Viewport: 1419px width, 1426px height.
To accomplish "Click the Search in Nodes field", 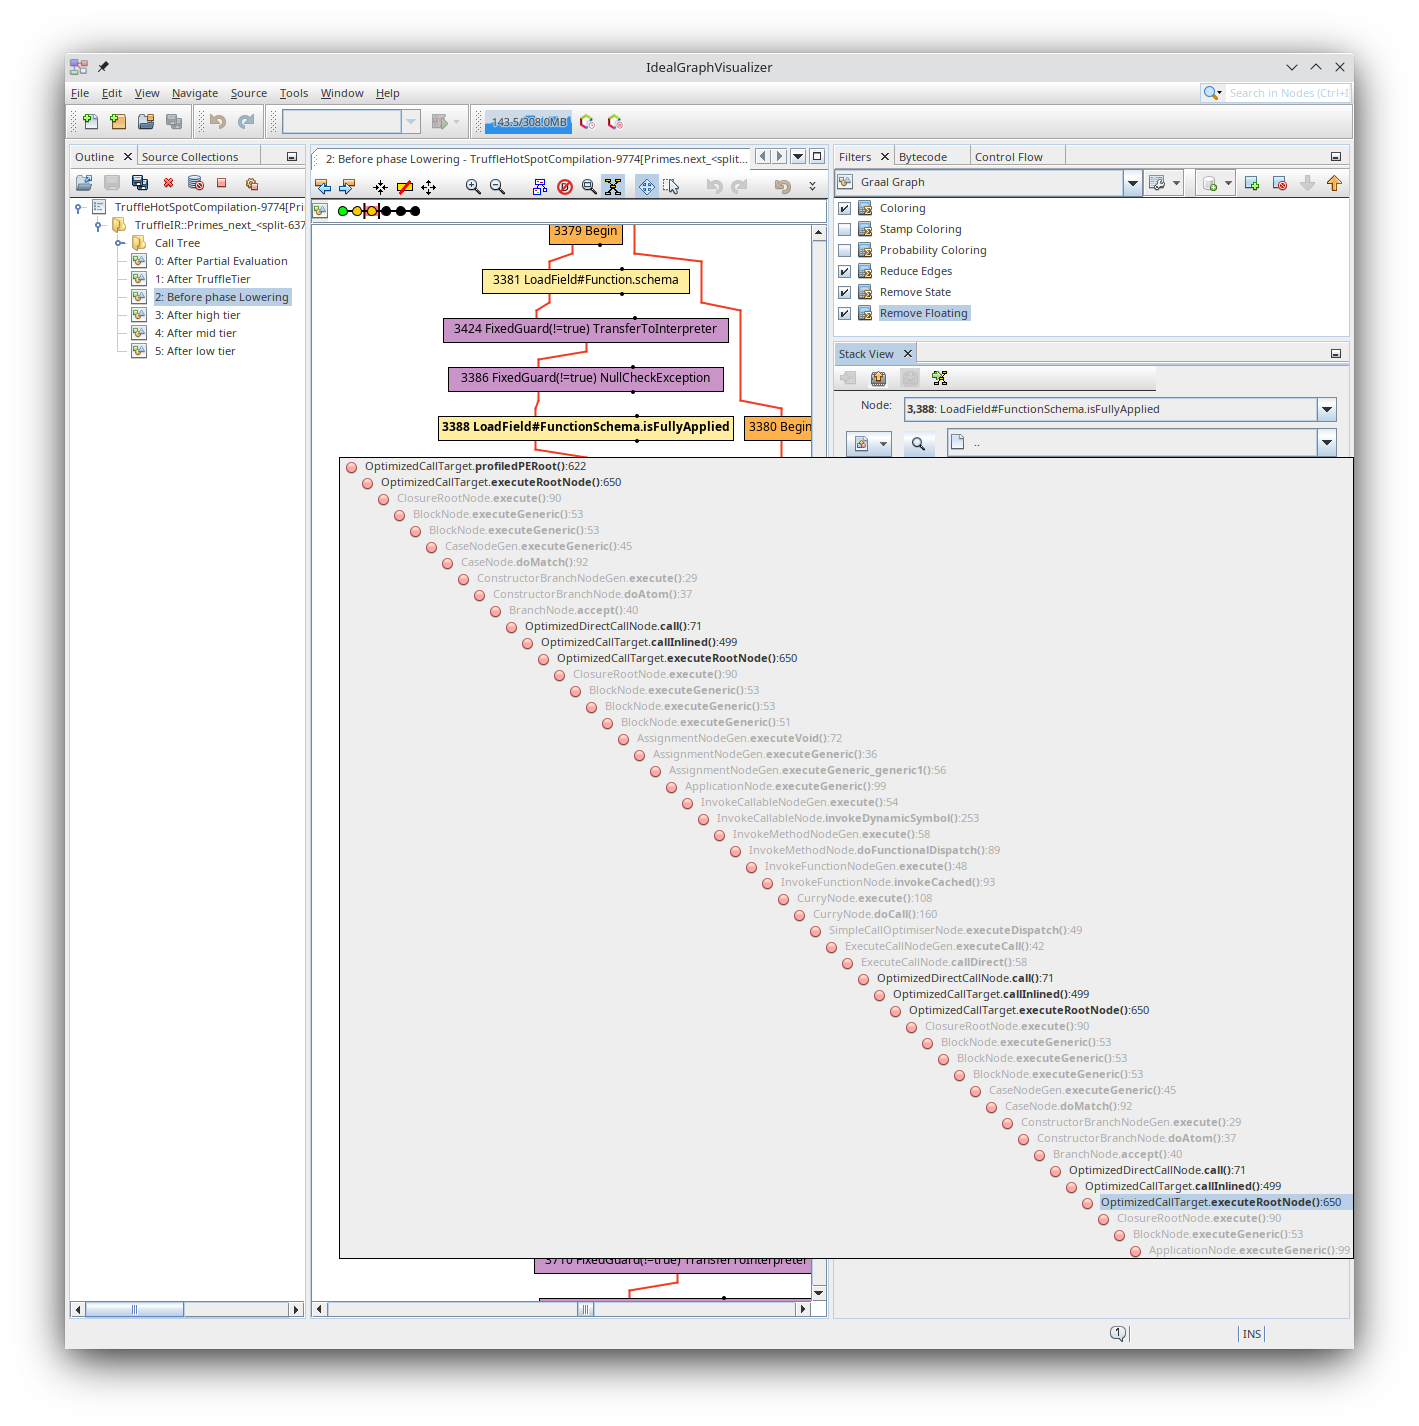I will coord(1288,93).
